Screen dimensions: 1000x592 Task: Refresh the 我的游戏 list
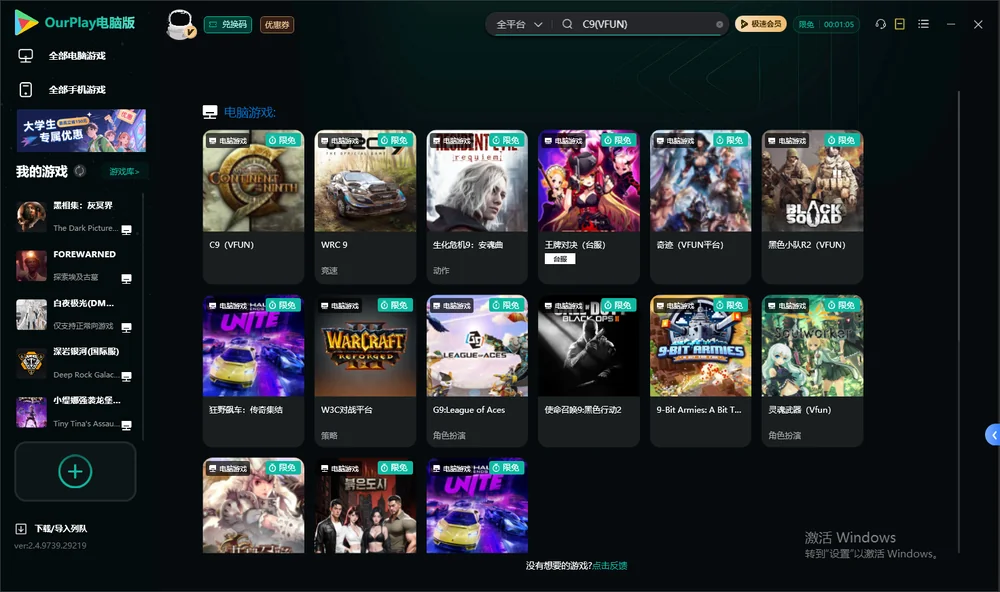[x=80, y=171]
